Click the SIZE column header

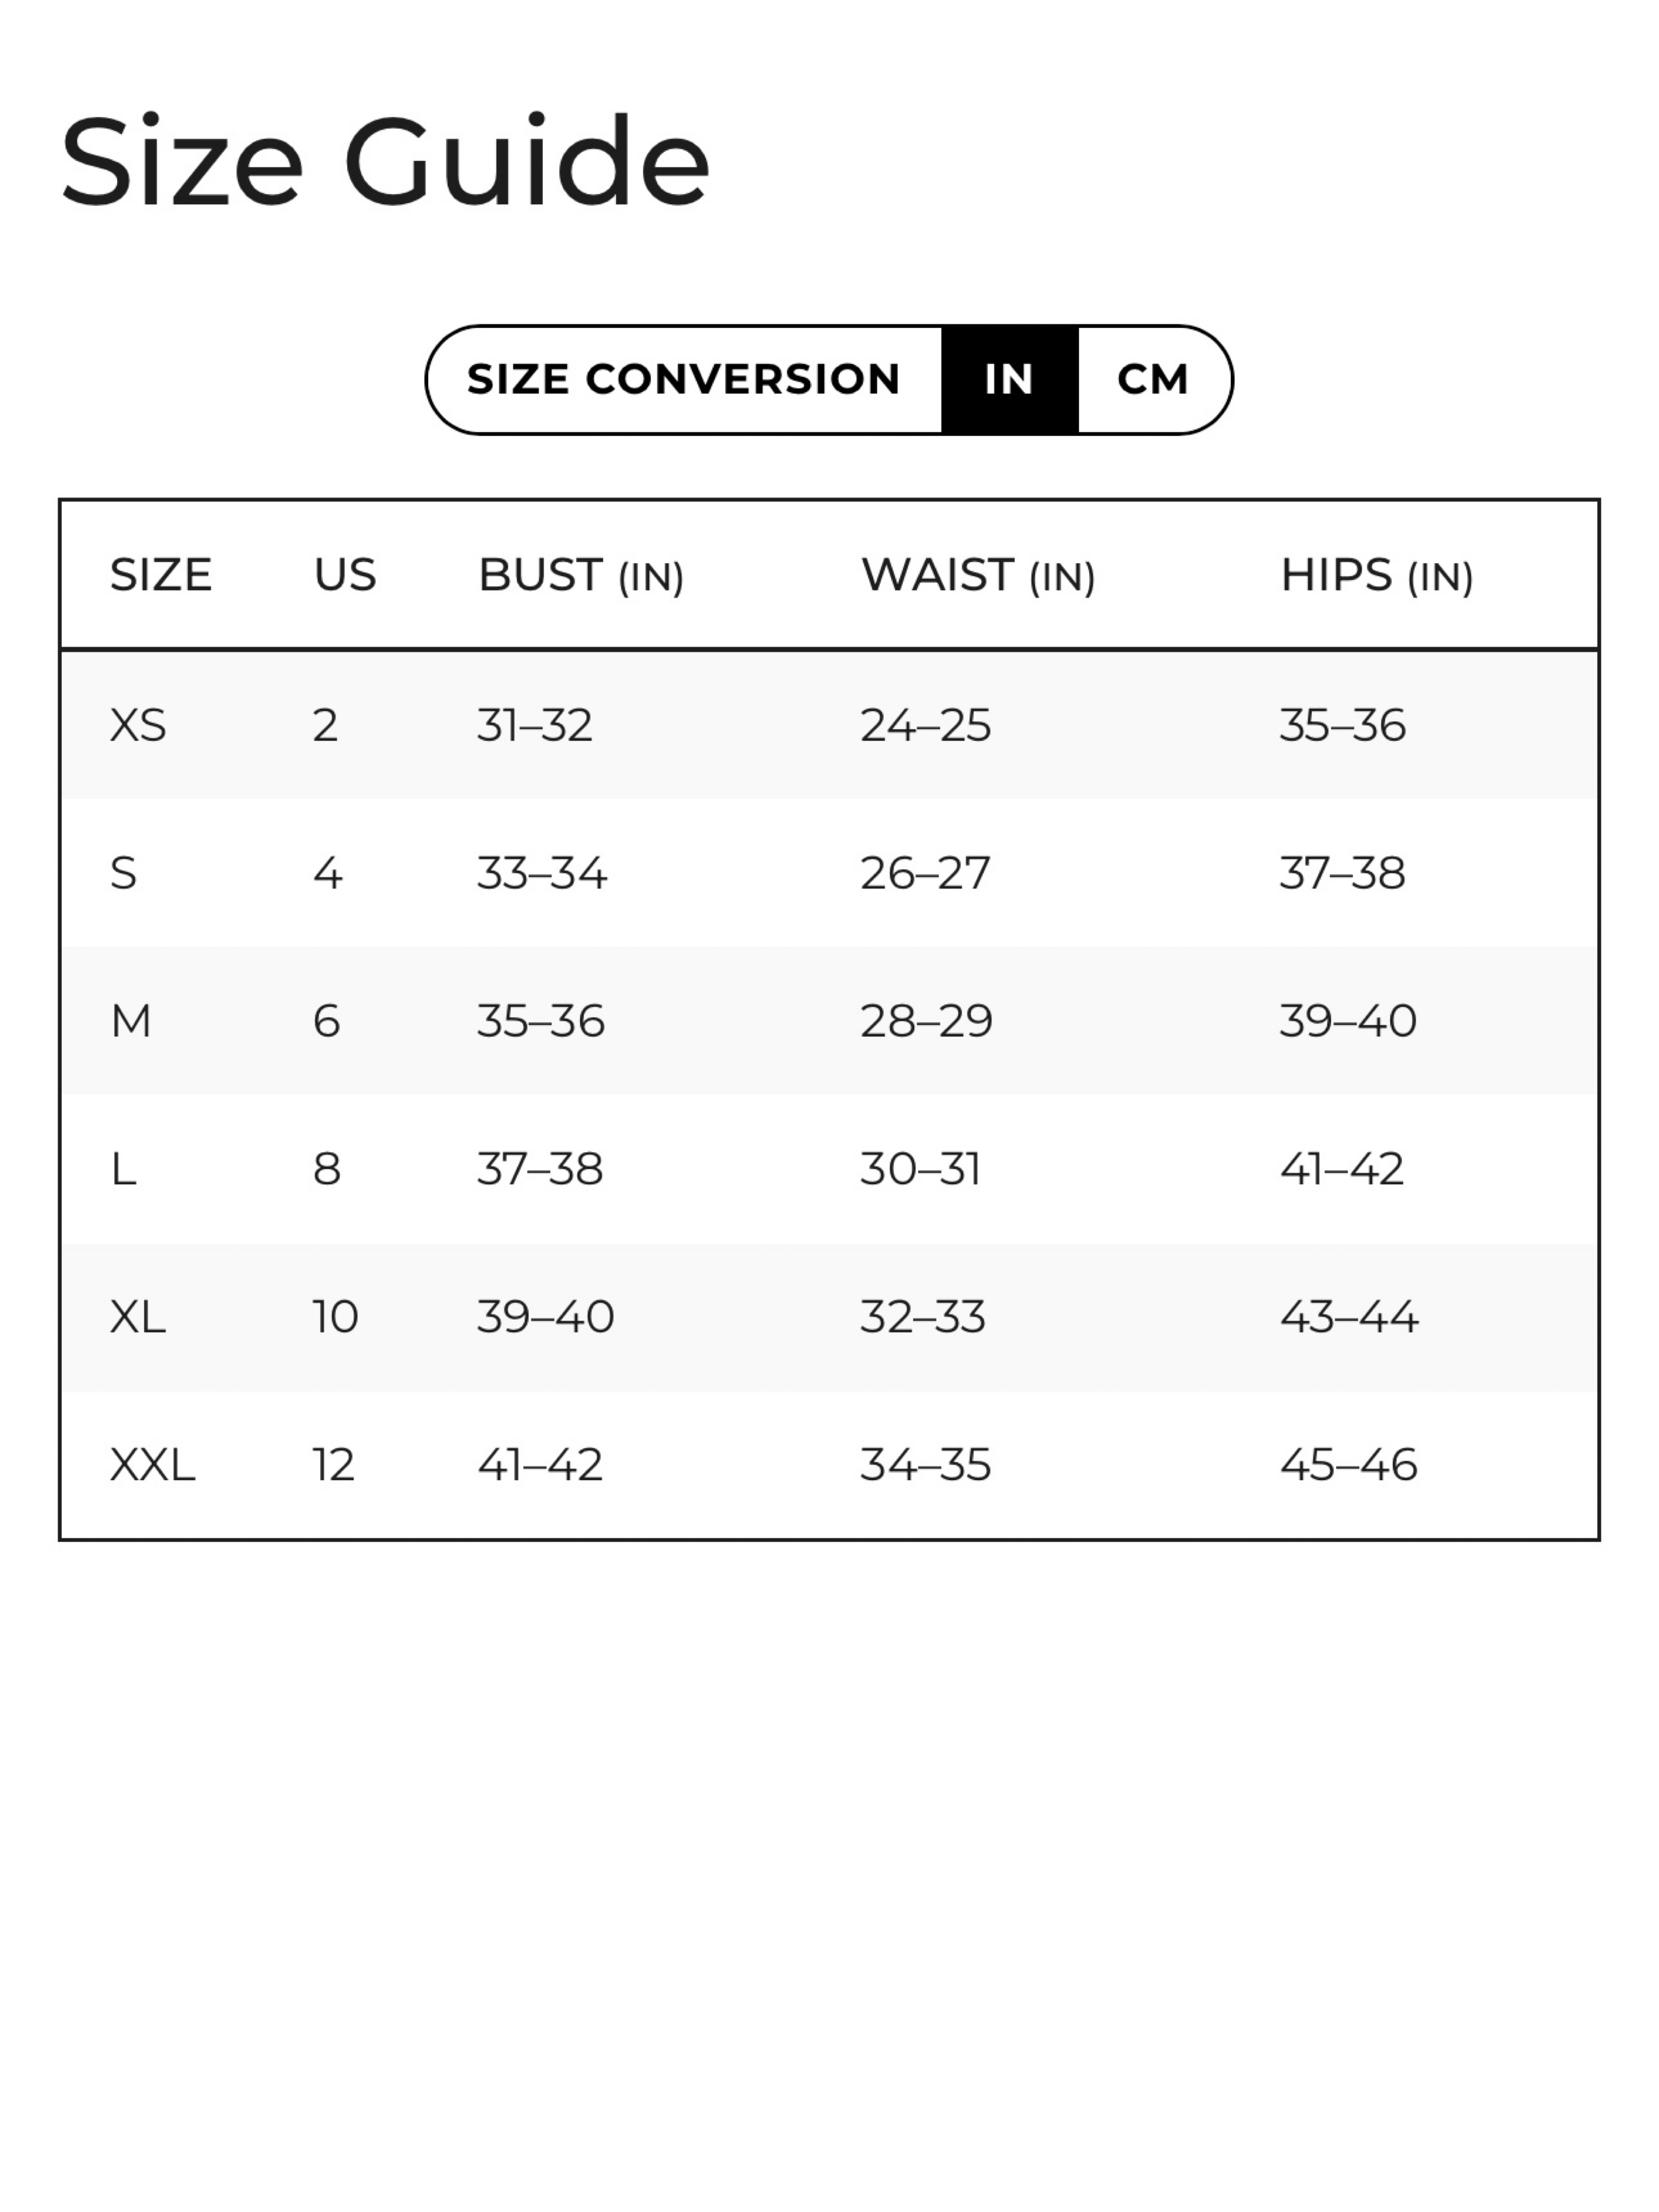click(x=160, y=575)
